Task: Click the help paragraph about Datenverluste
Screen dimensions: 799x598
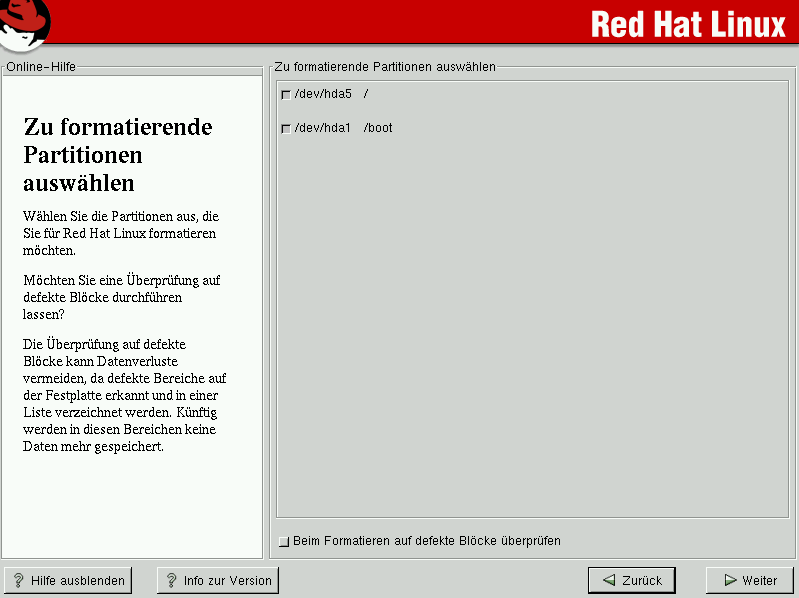Action: [124, 395]
